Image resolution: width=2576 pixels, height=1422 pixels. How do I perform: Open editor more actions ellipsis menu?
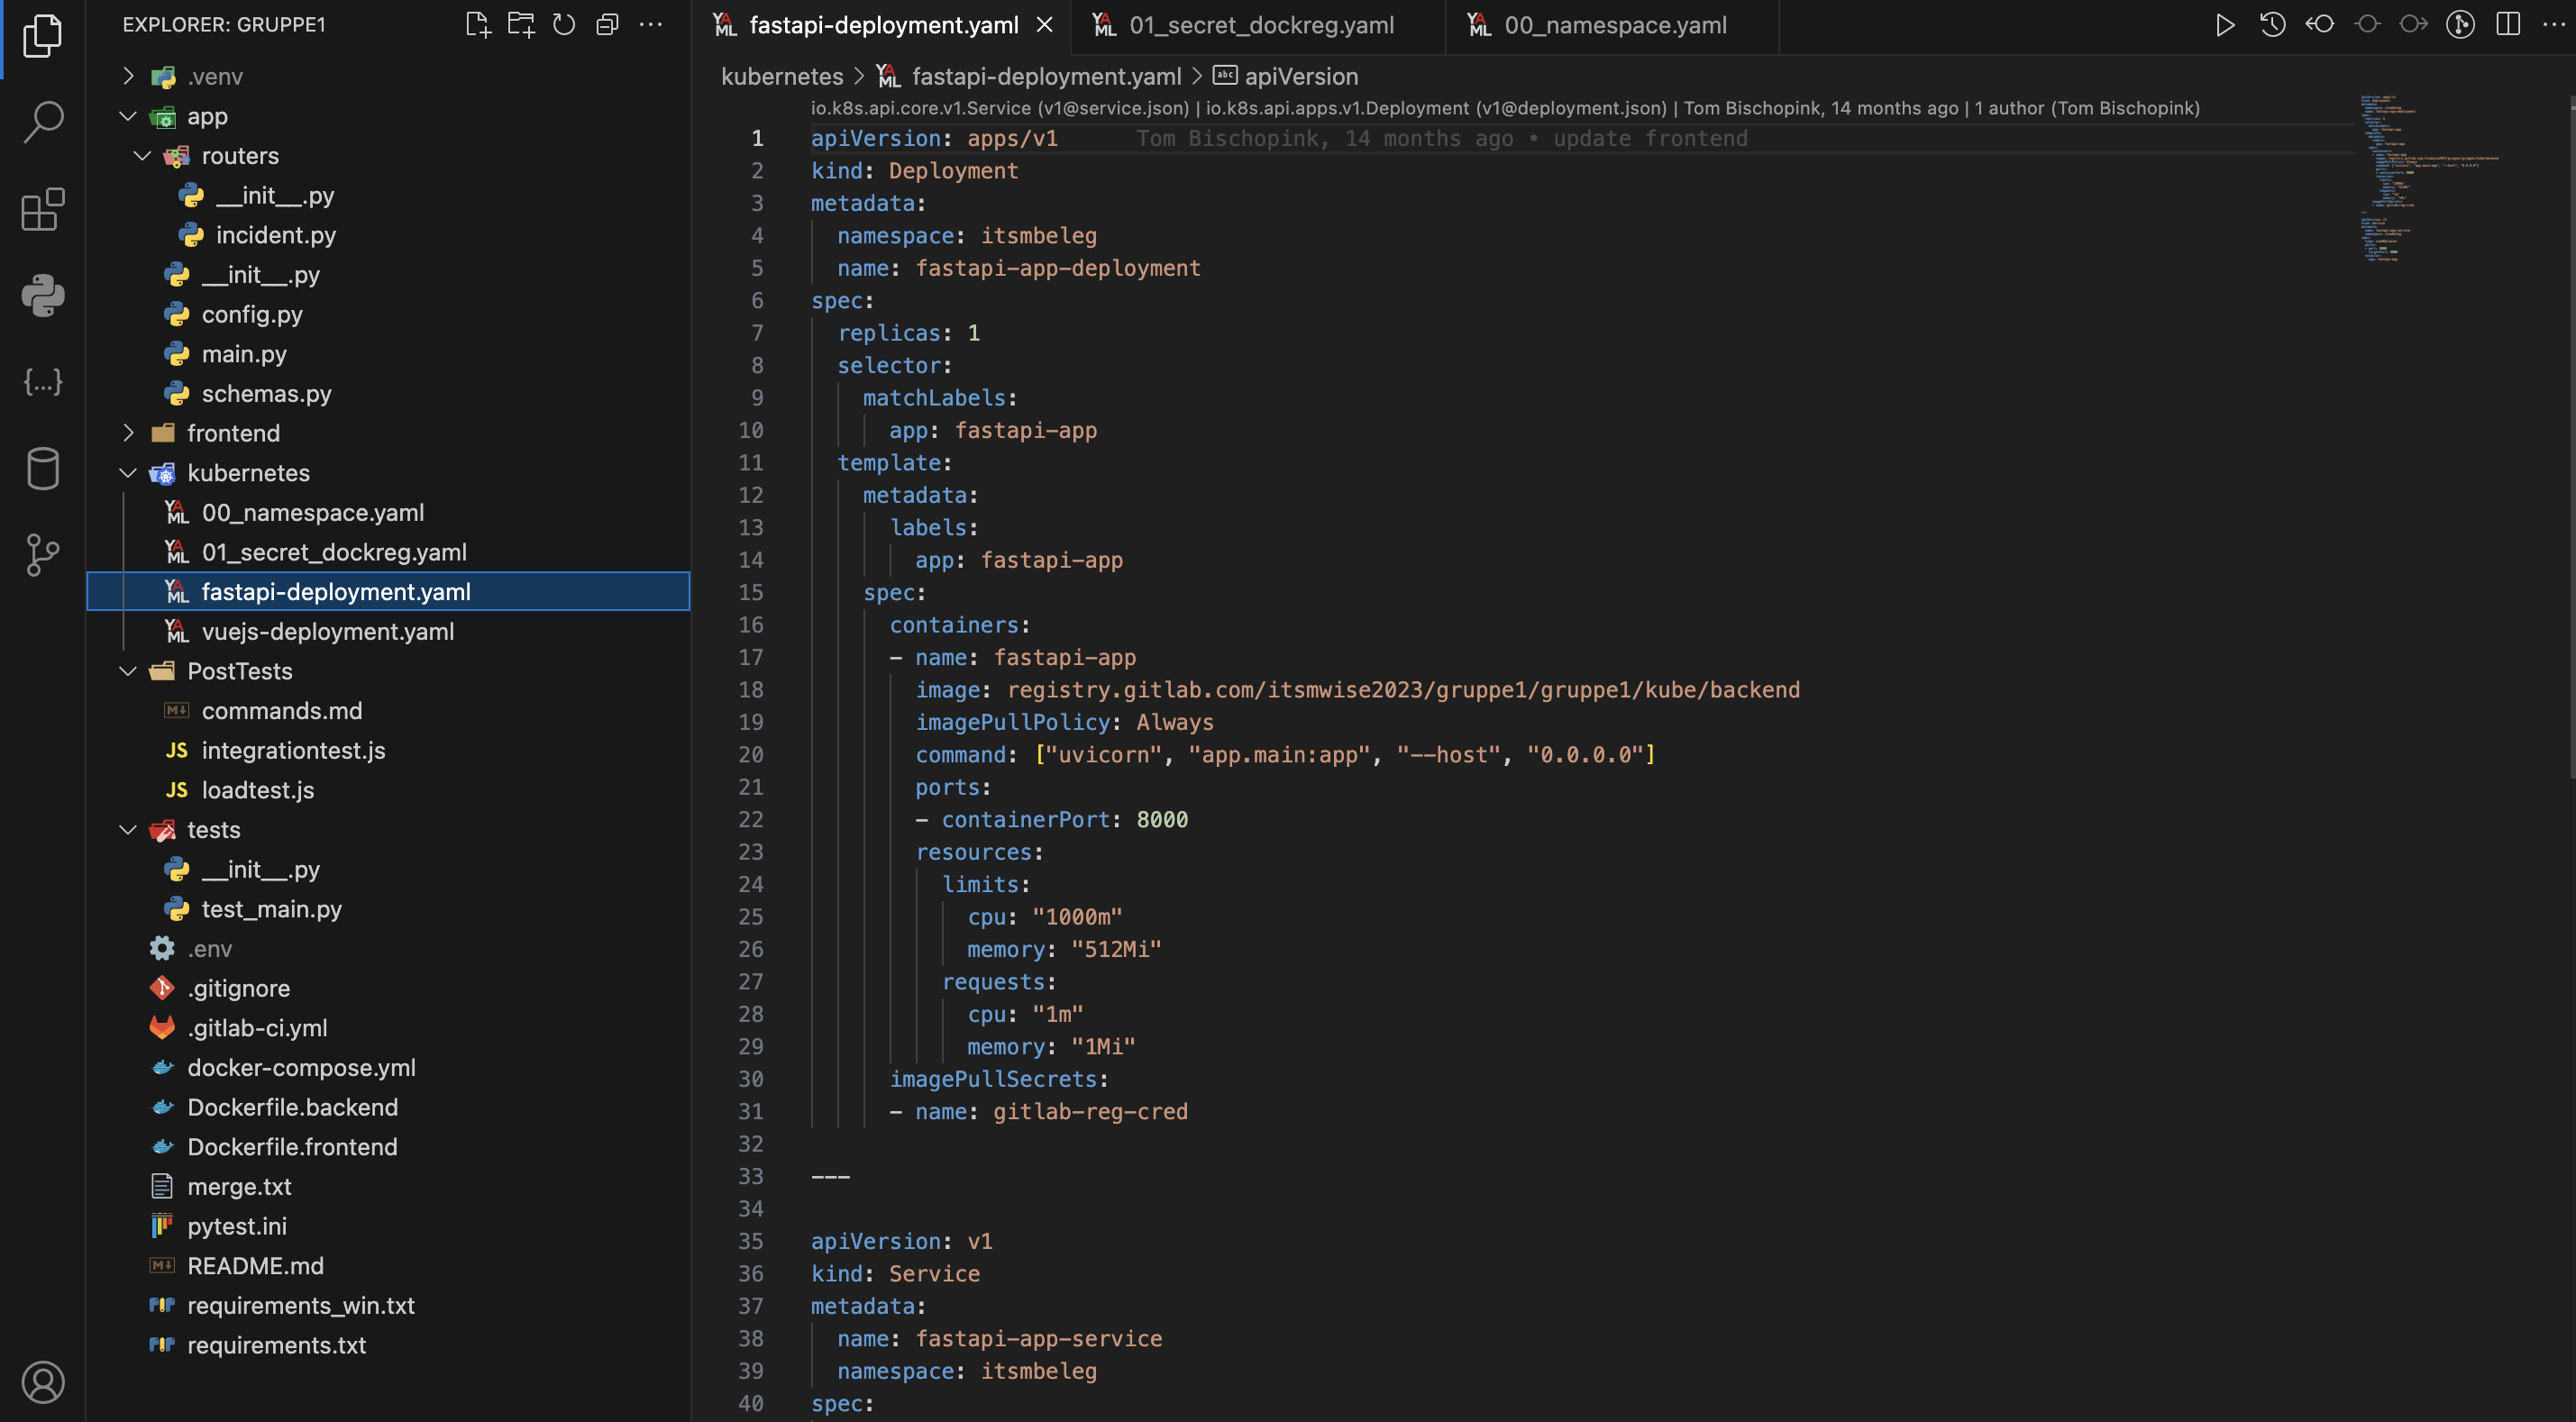tap(2553, 25)
